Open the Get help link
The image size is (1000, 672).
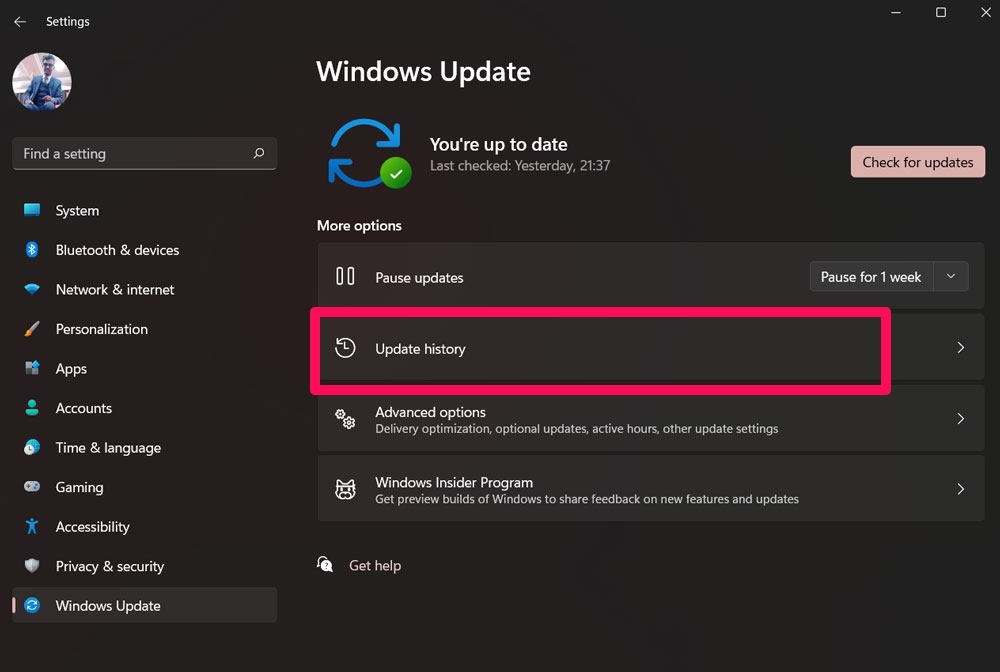click(x=374, y=566)
